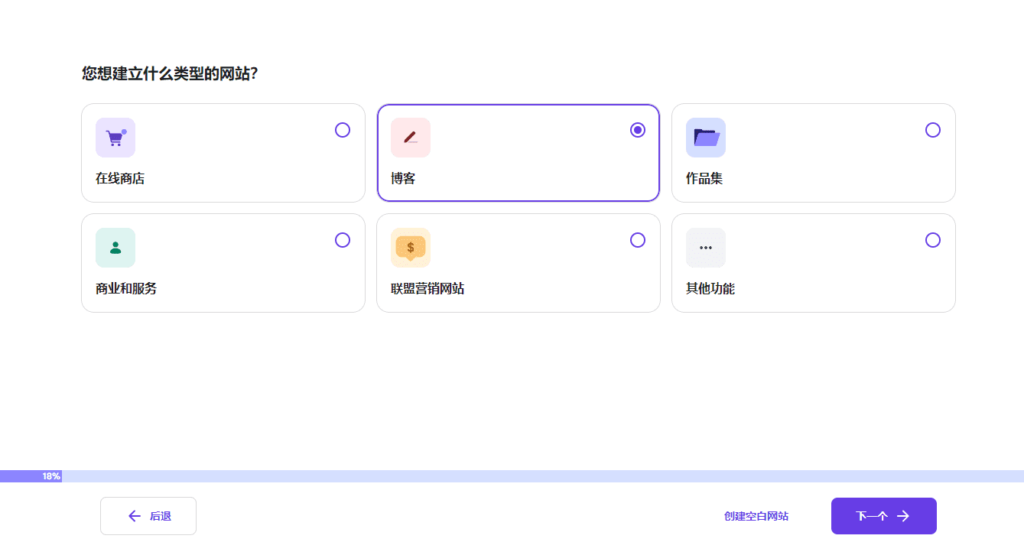Click the left arrow icon in 后退

pos(134,516)
